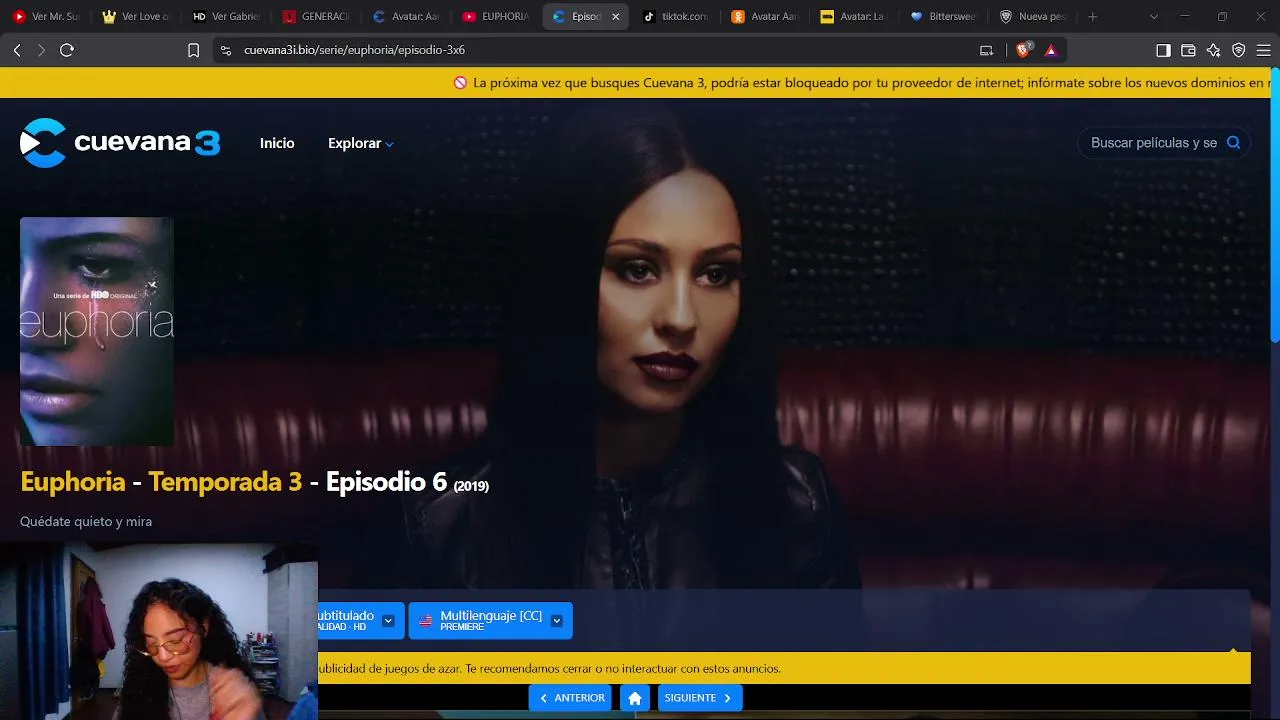Go to series home icon button
Screen dimensions: 1280x720
(x=635, y=698)
